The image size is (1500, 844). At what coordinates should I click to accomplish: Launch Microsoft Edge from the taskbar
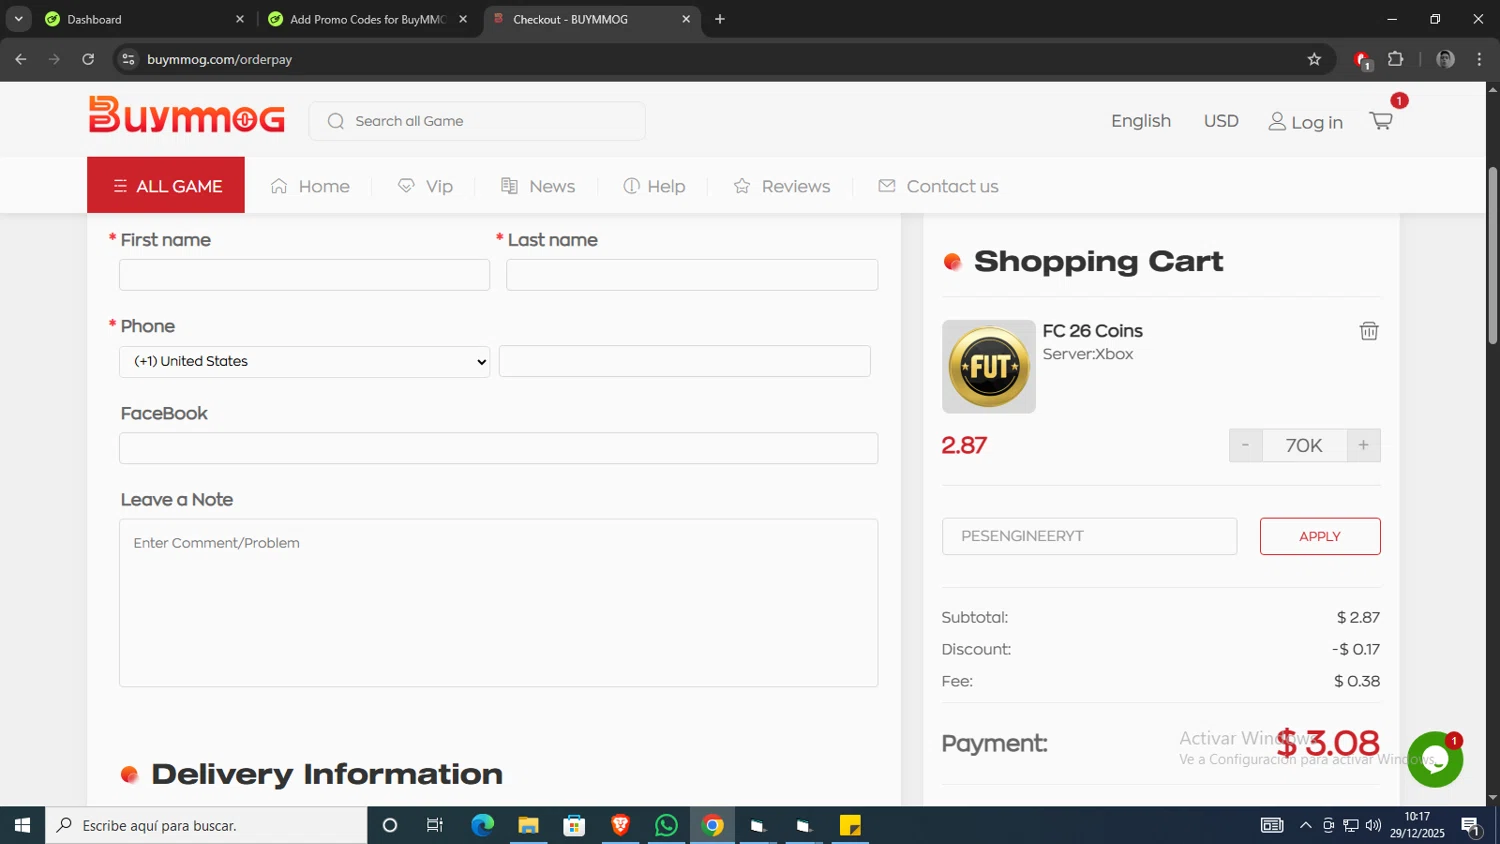tap(482, 825)
